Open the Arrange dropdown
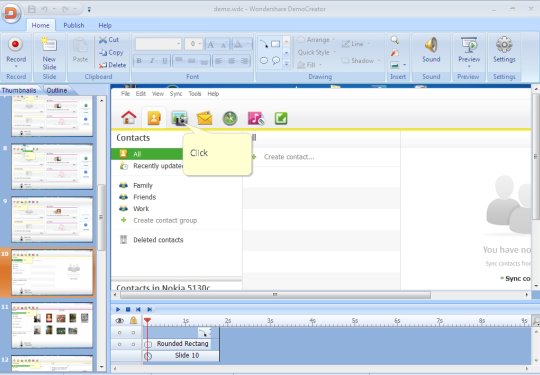 [x=316, y=40]
